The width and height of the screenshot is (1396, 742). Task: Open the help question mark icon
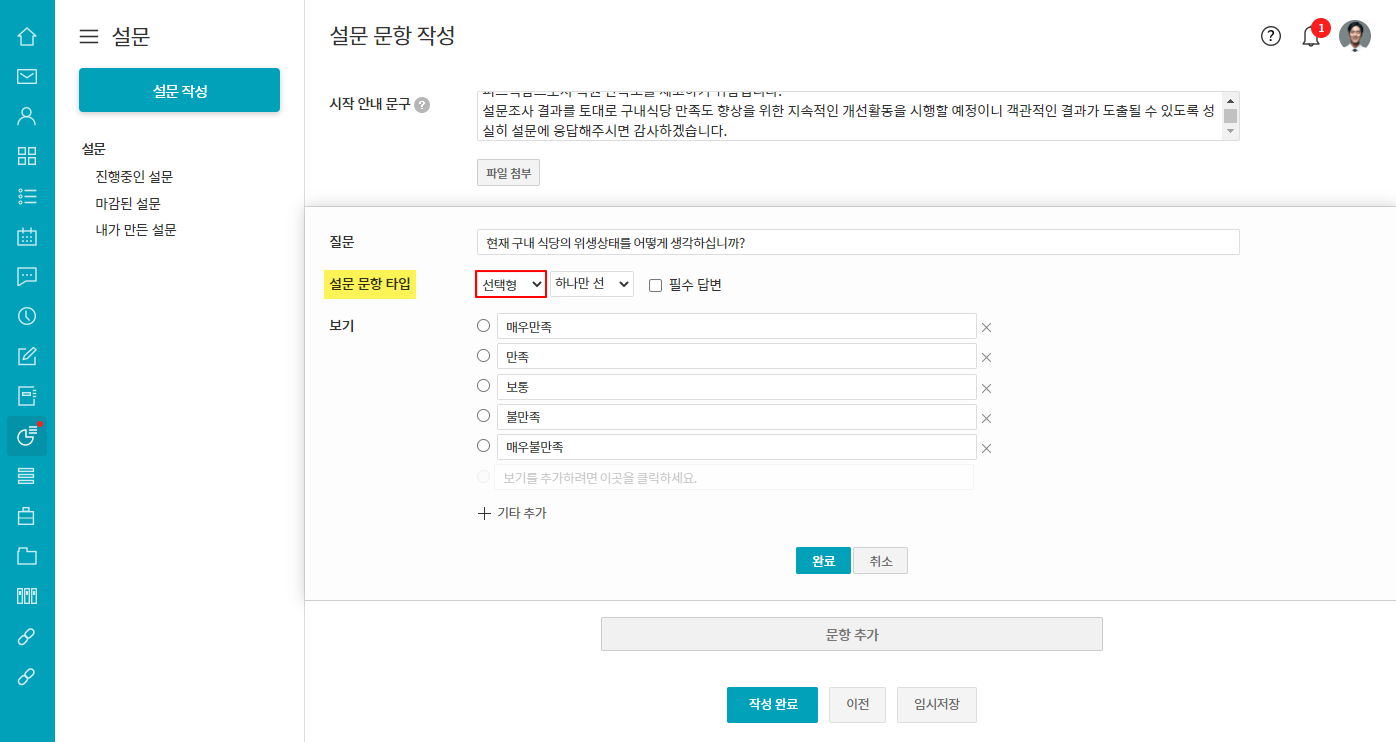click(x=1271, y=37)
